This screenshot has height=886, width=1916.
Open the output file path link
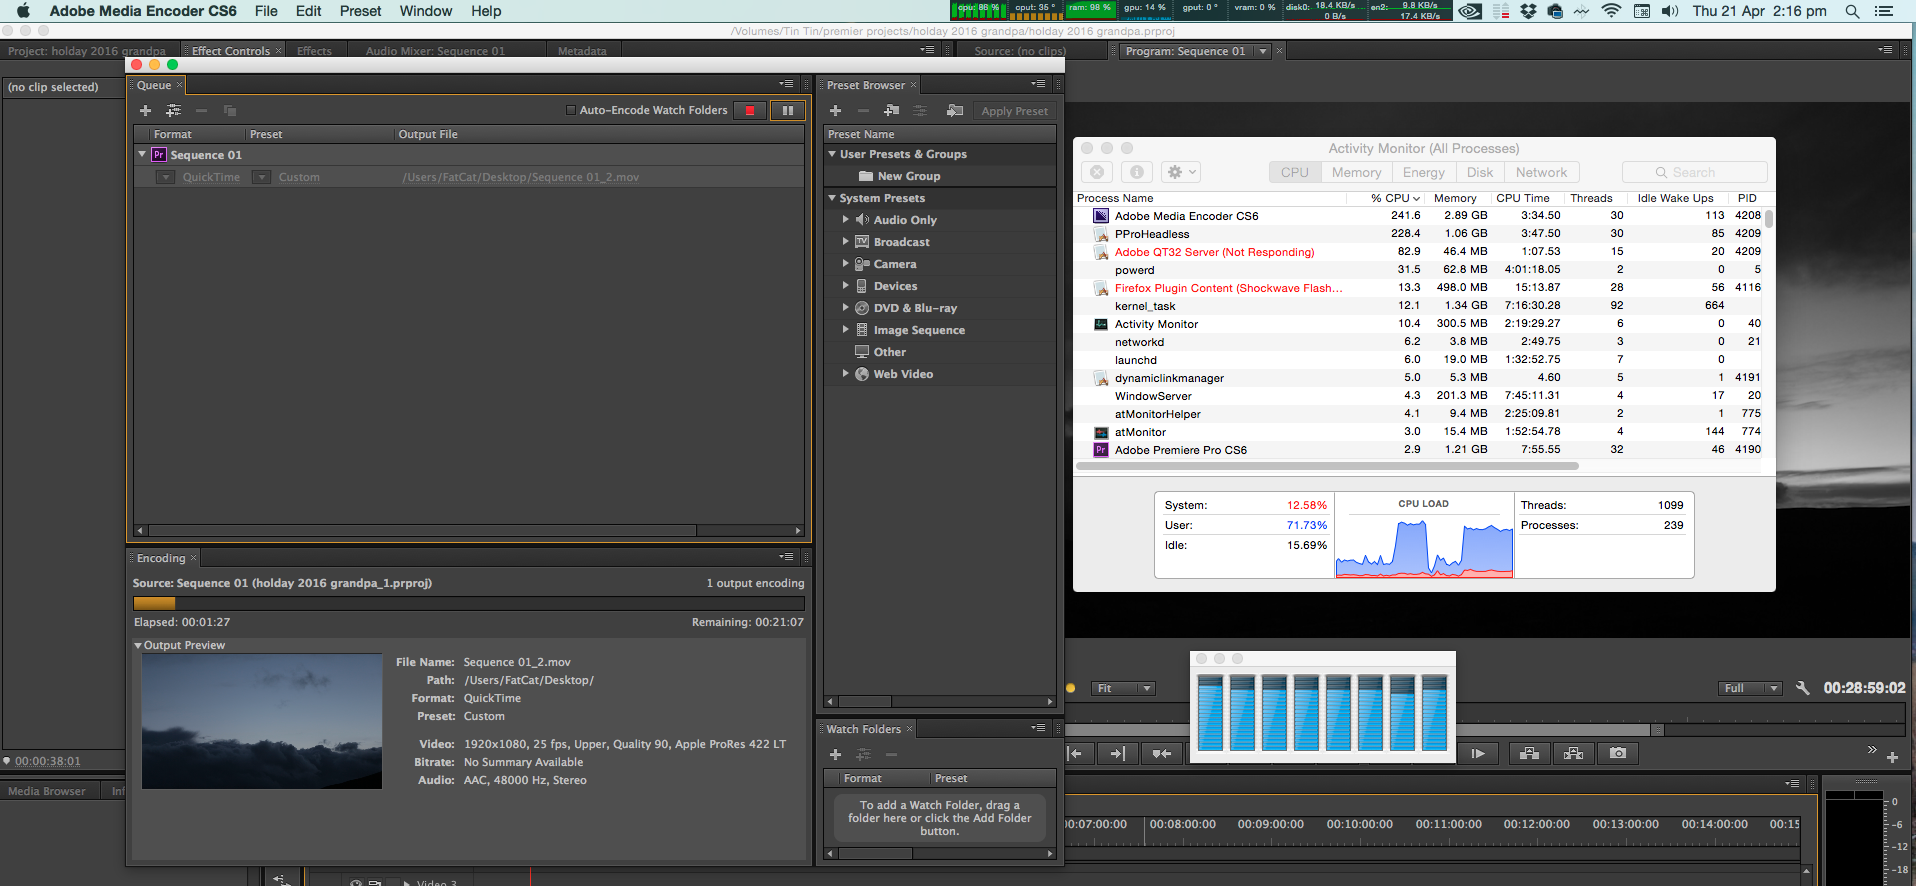(x=520, y=177)
